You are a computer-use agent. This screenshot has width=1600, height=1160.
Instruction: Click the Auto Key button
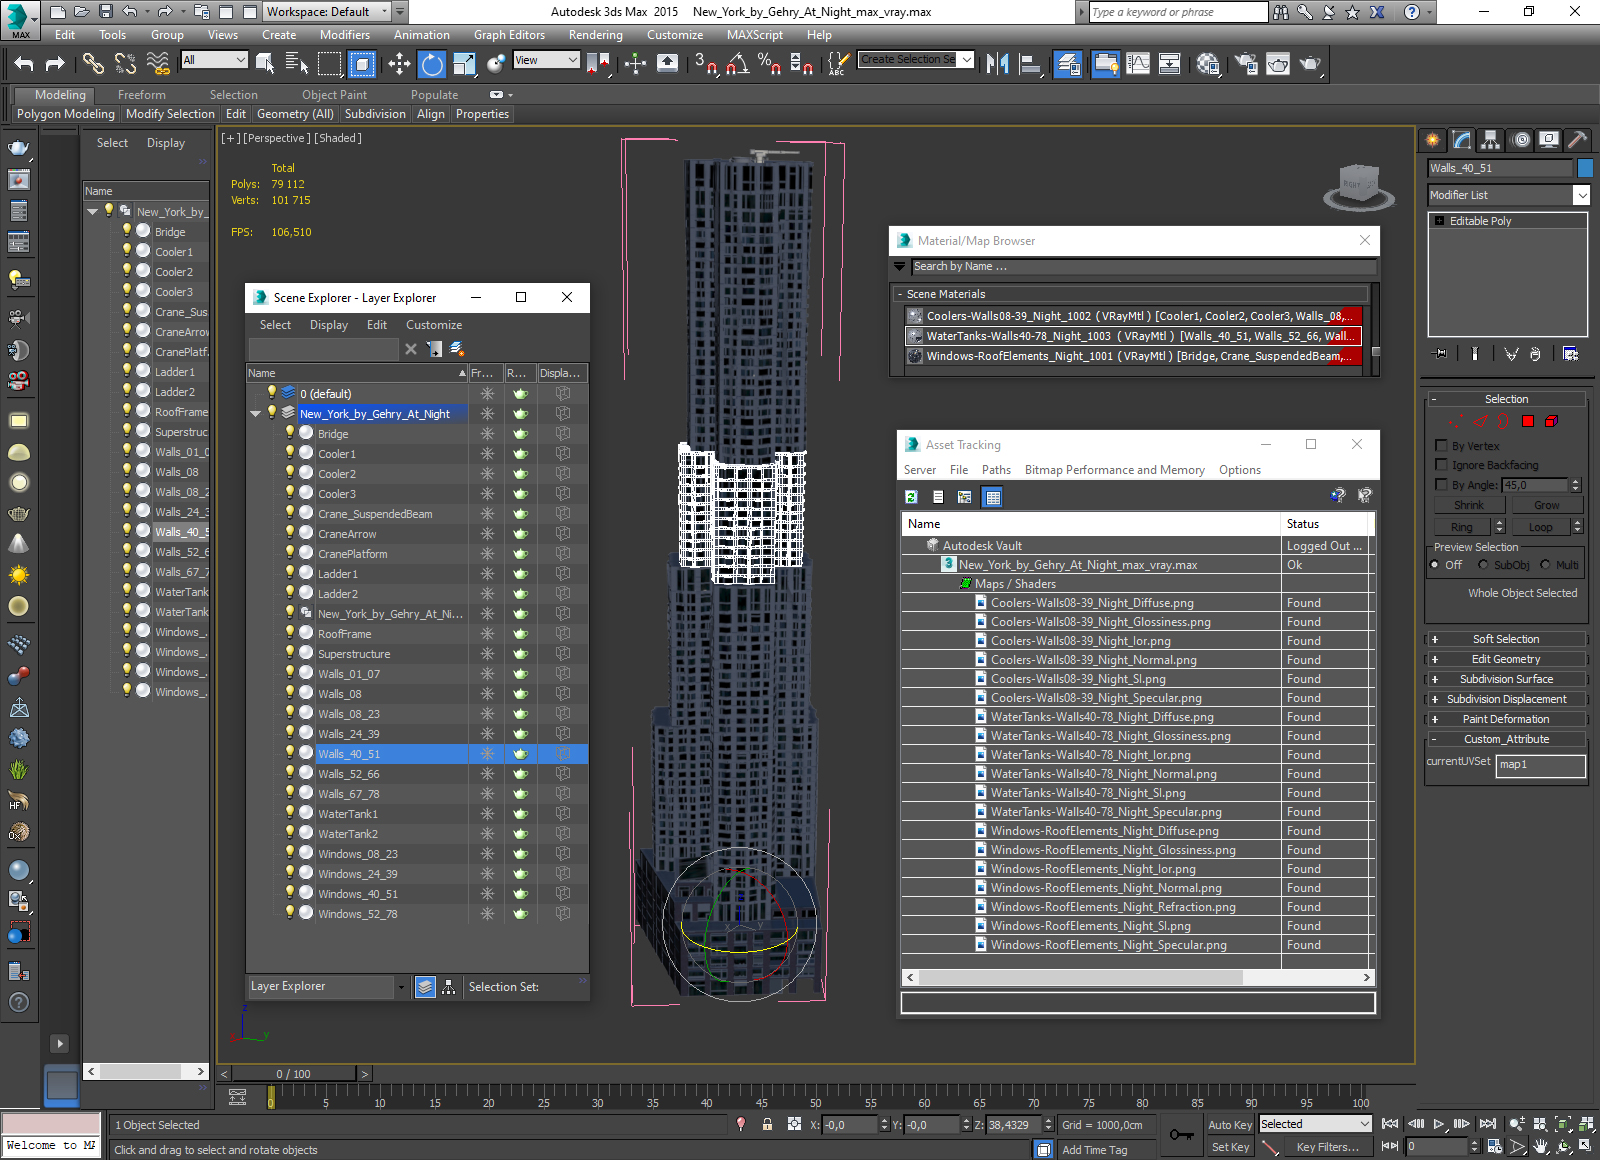[1230, 1125]
